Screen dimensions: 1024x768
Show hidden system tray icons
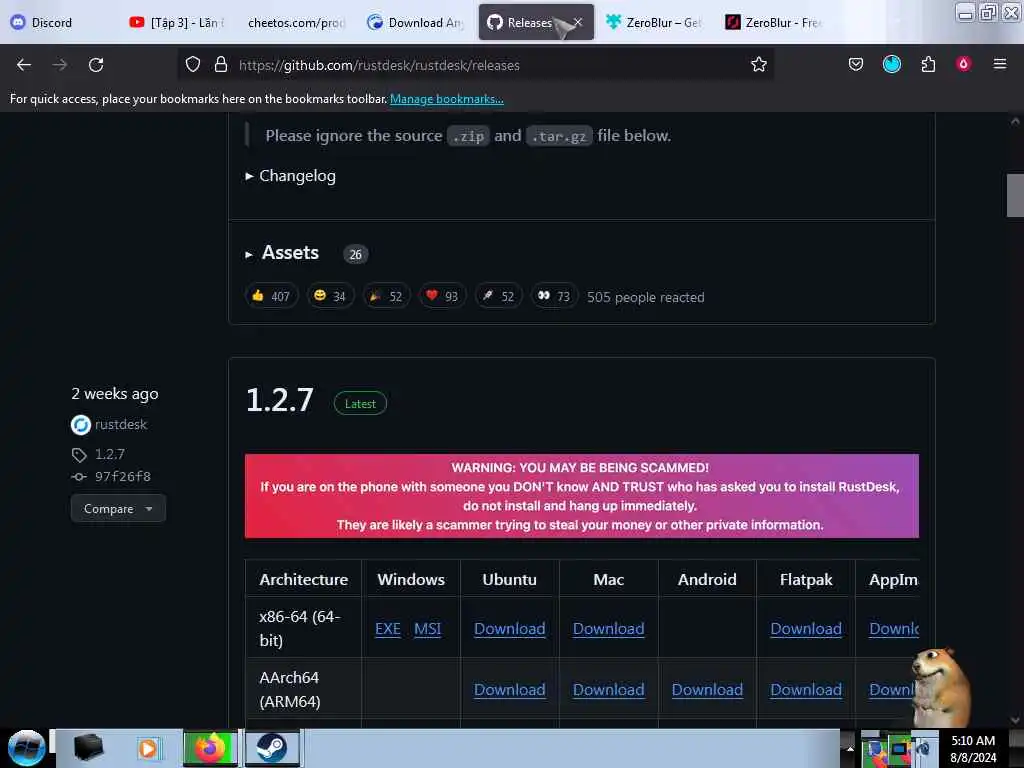850,748
